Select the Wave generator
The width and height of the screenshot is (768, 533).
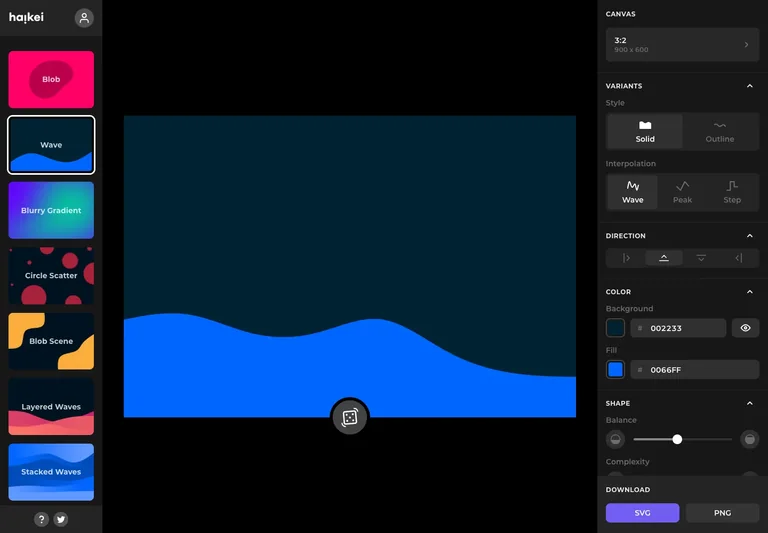(x=51, y=145)
